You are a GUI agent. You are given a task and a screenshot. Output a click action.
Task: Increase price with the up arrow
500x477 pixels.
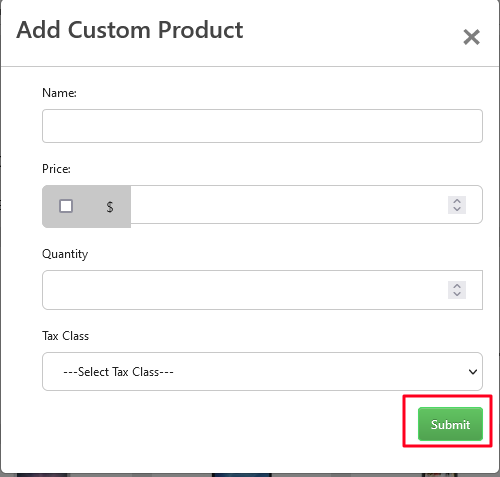click(457, 201)
